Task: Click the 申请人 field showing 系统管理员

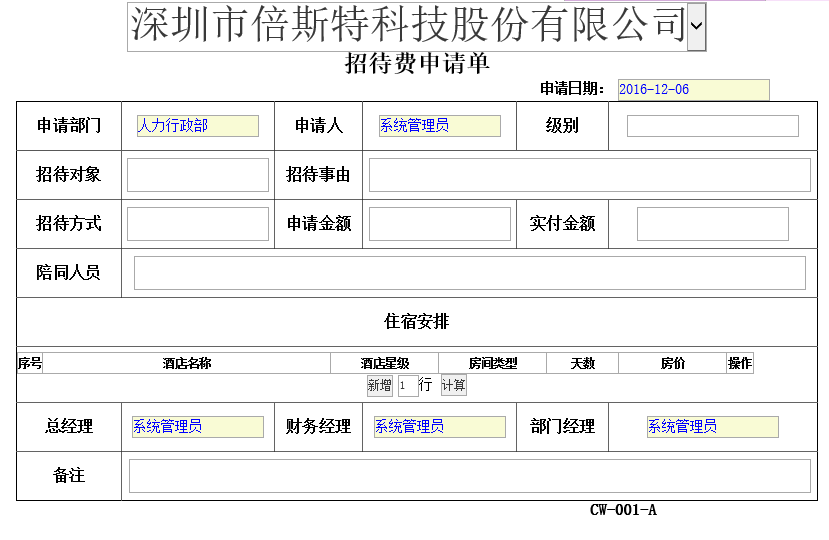Action: [x=439, y=126]
